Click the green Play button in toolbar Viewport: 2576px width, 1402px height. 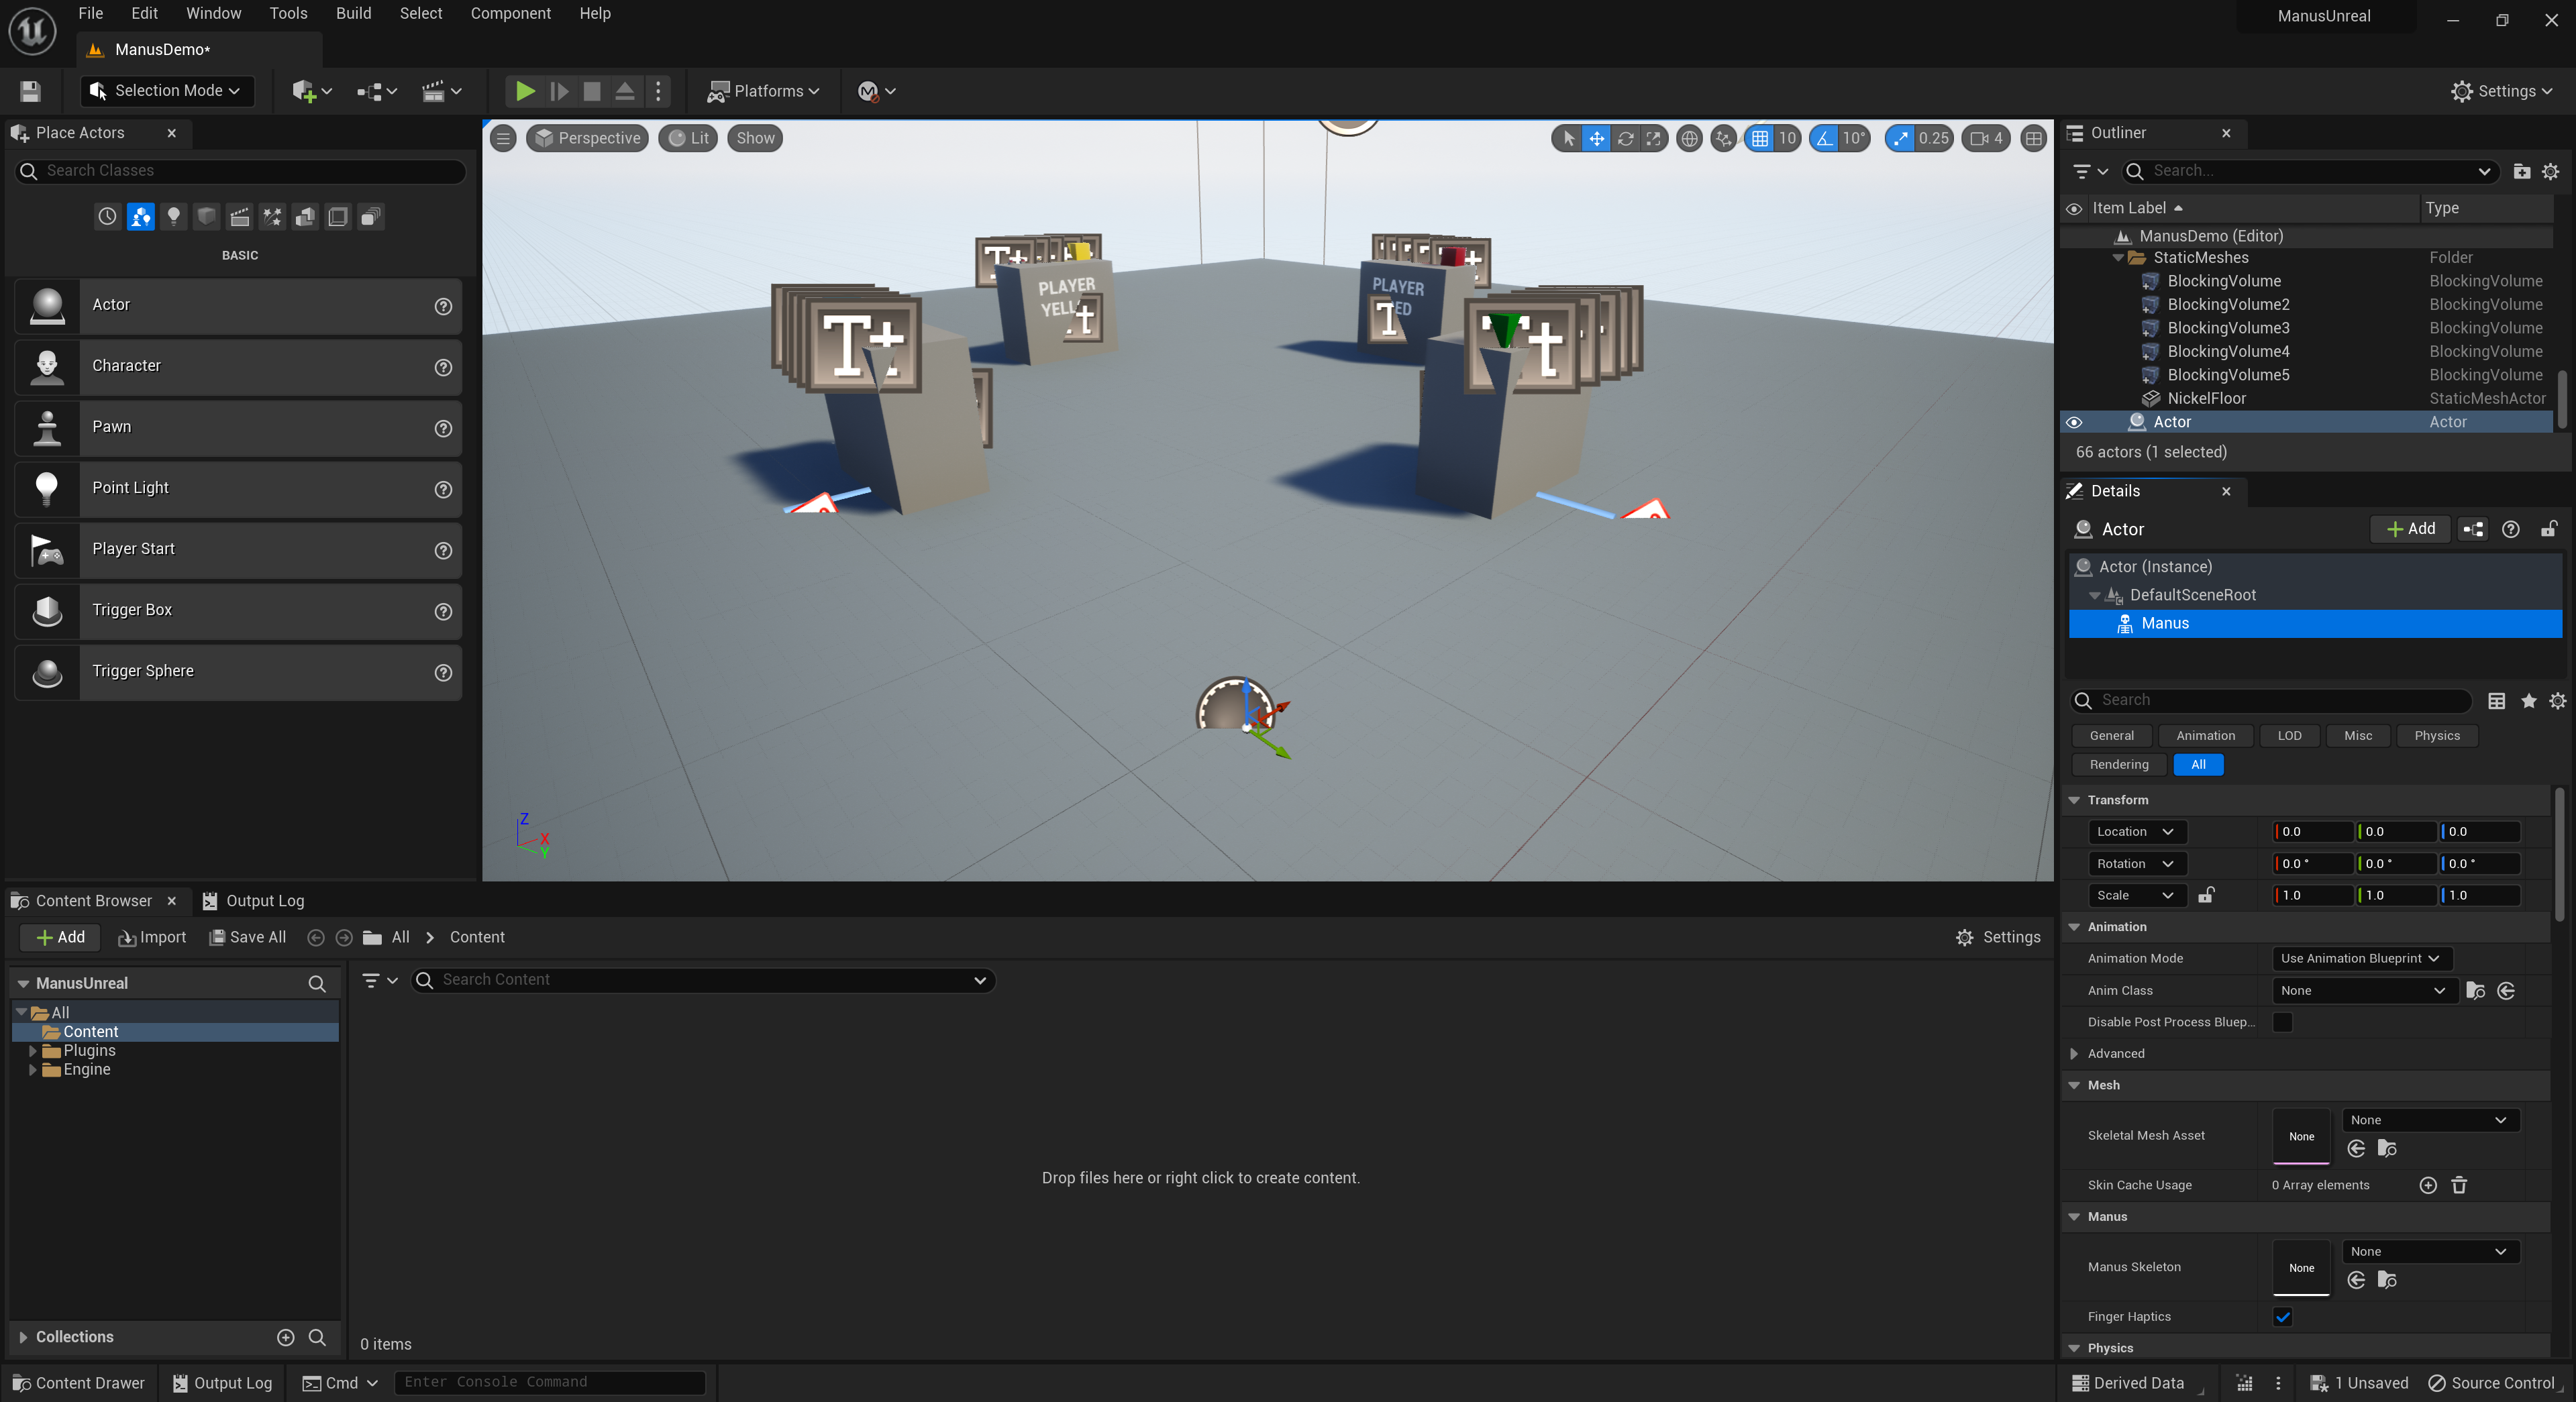[524, 91]
